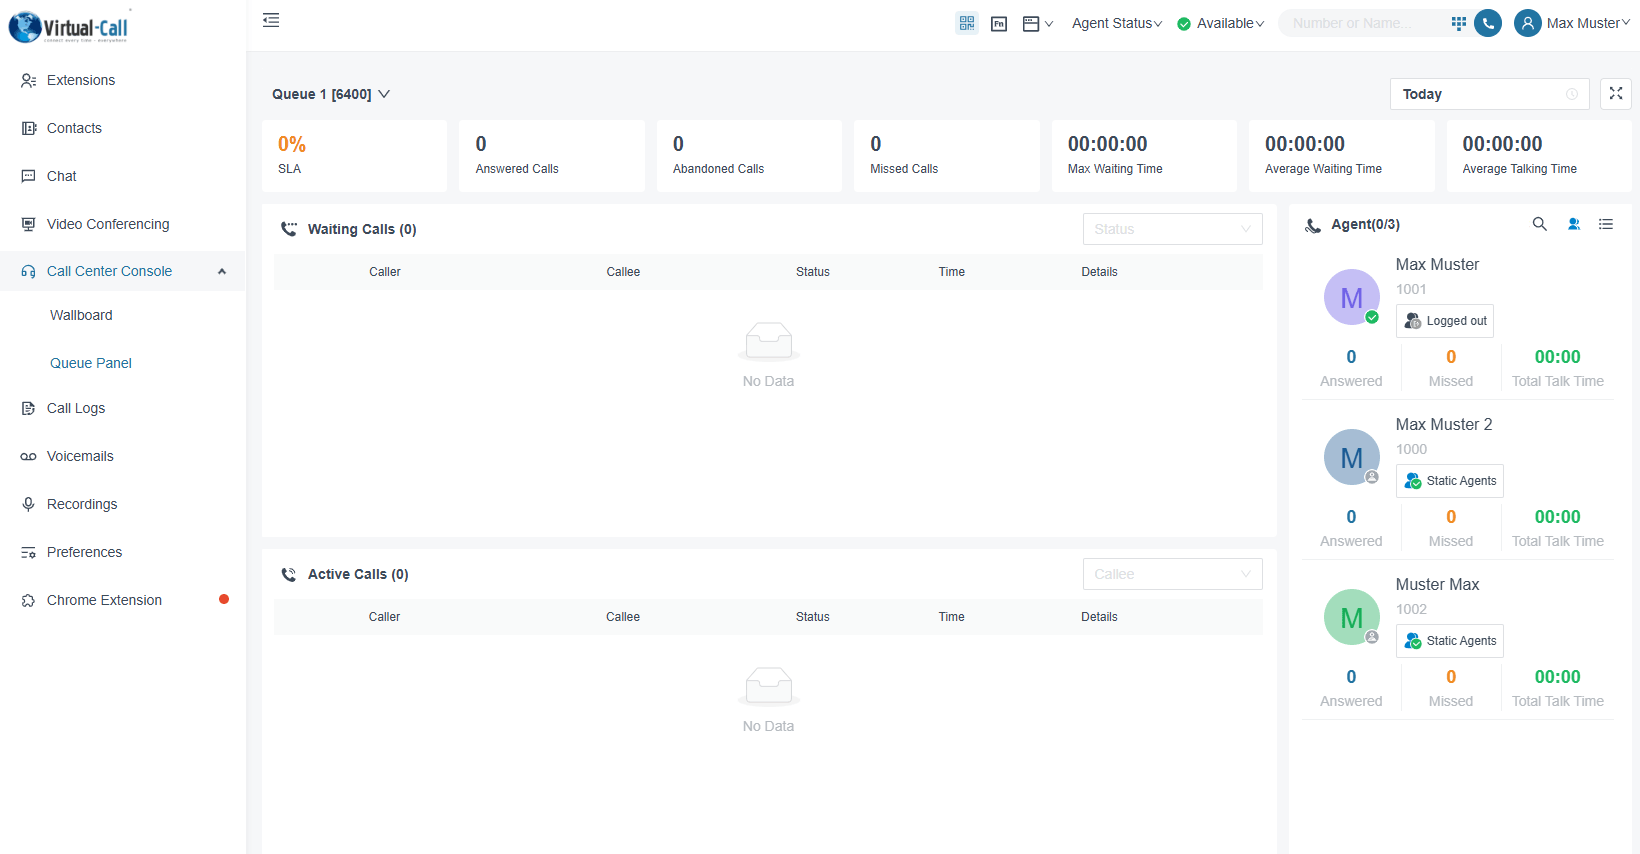Click the Chat bubble icon
The height and width of the screenshot is (854, 1640).
(28, 176)
